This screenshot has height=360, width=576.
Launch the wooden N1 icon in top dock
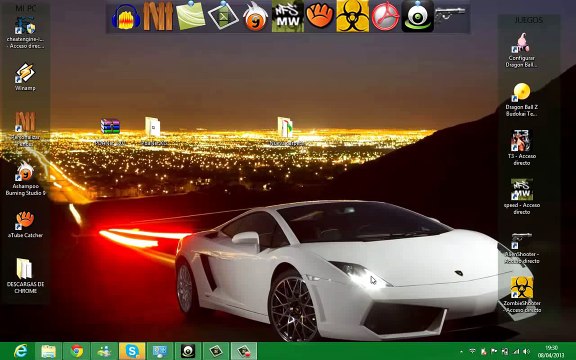[158, 17]
